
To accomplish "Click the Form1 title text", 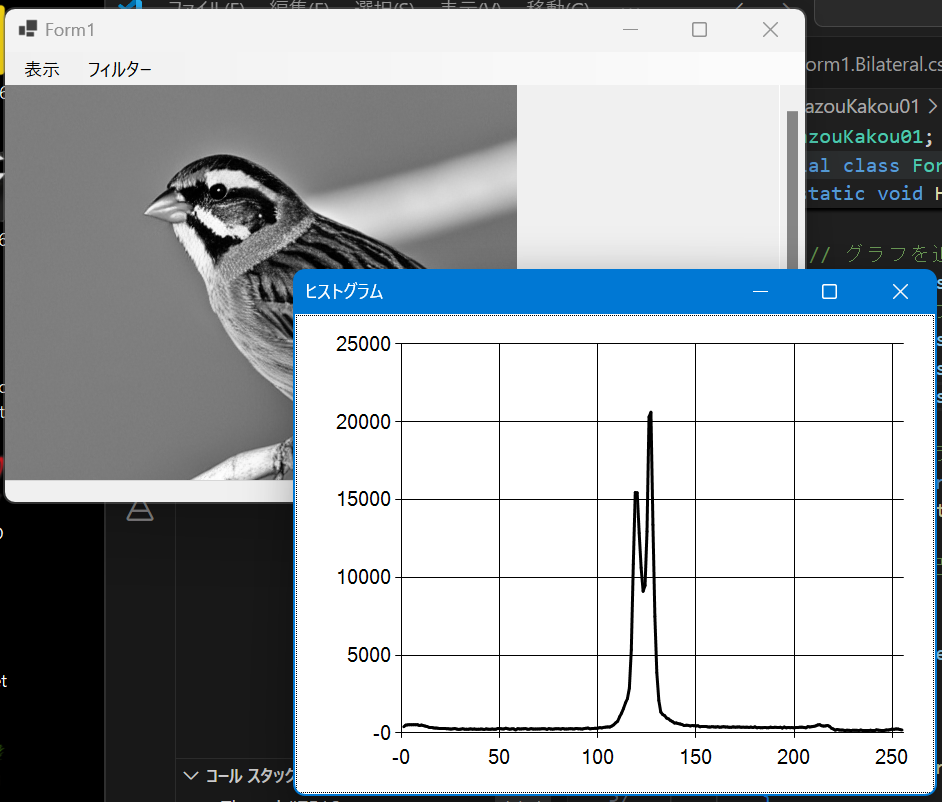I will click(70, 29).
